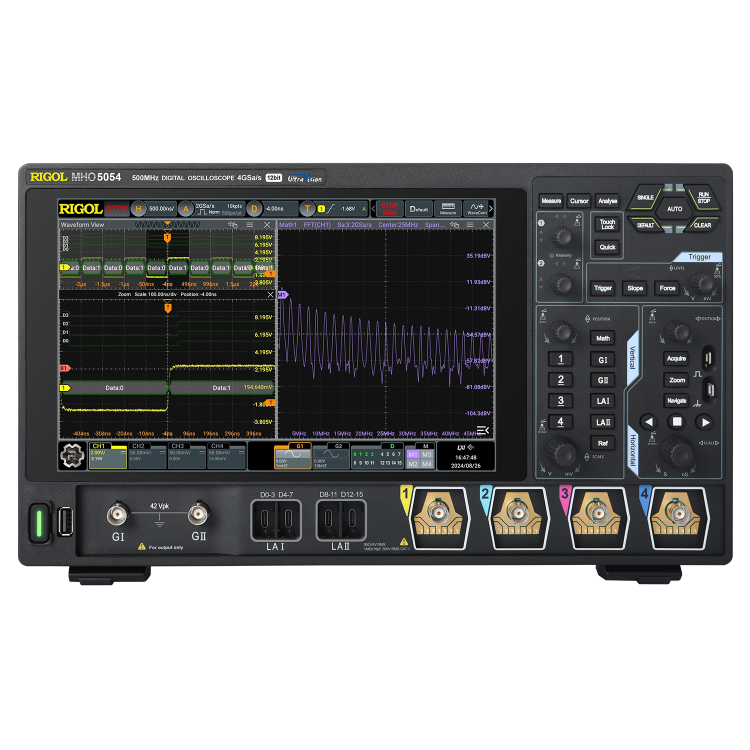Close the FFT Math1 window
750x750 pixels.
pyautogui.click(x=486, y=225)
